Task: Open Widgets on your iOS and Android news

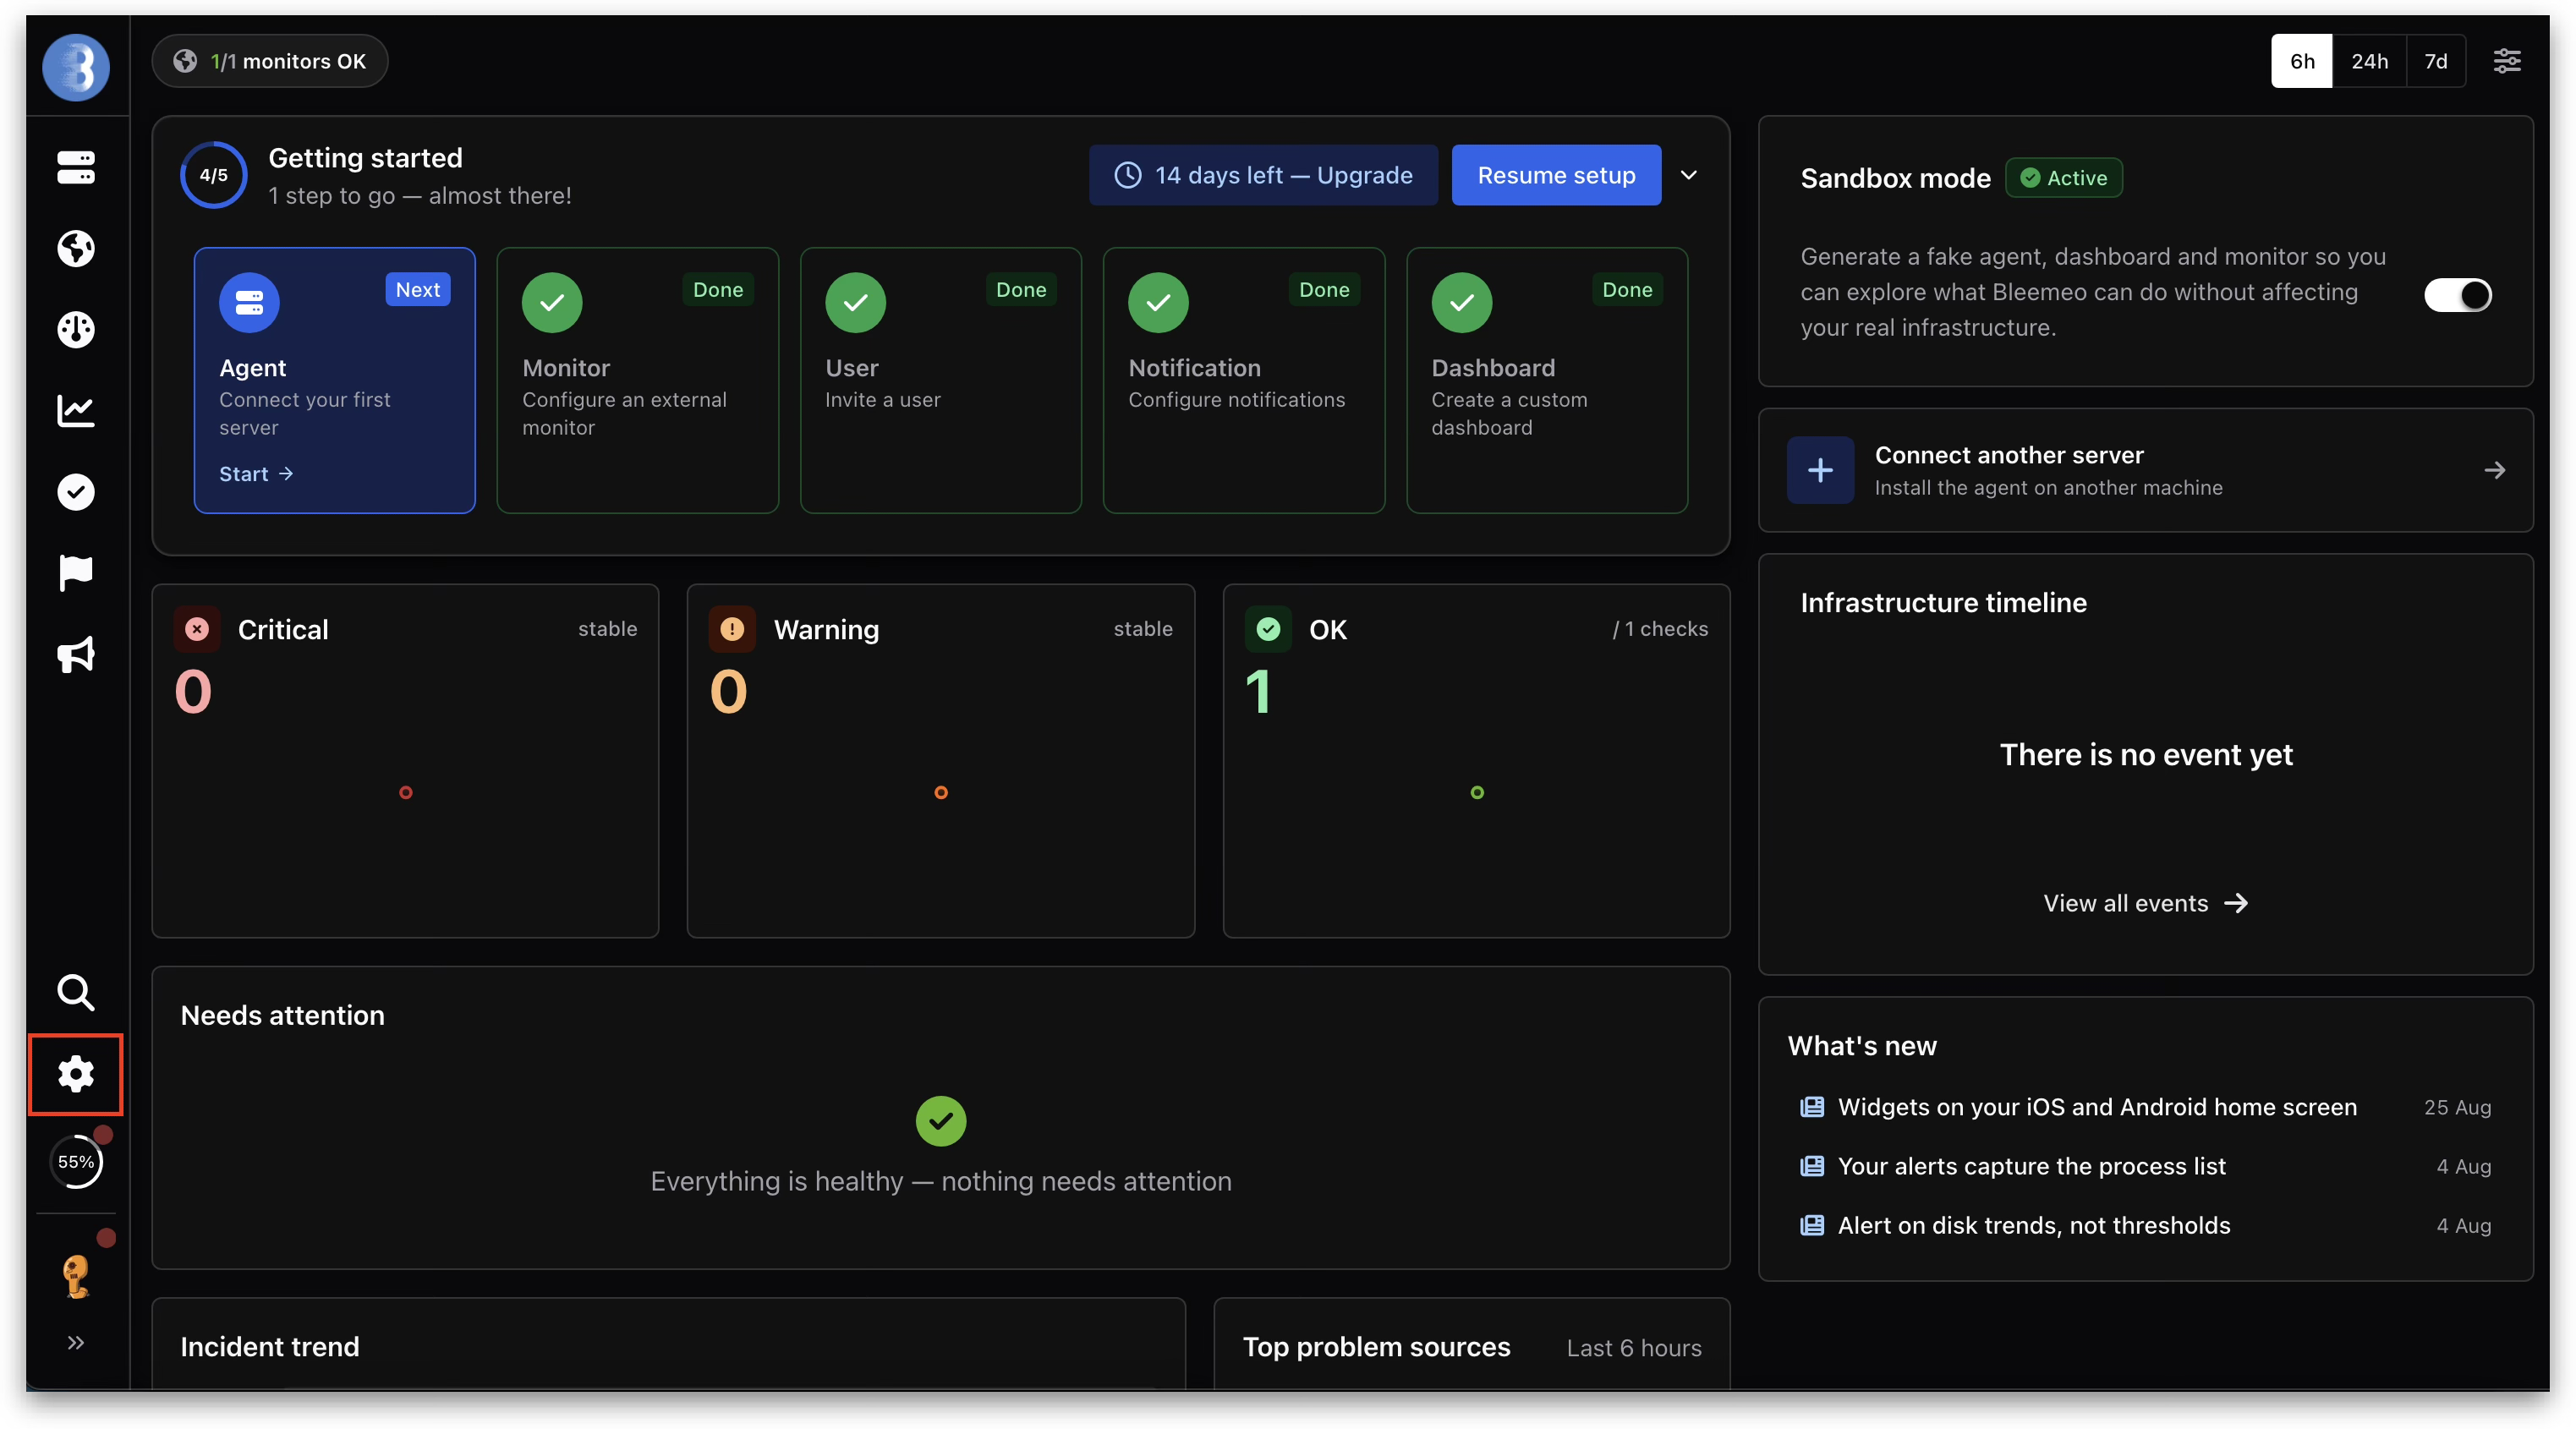Action: coord(2146,1107)
